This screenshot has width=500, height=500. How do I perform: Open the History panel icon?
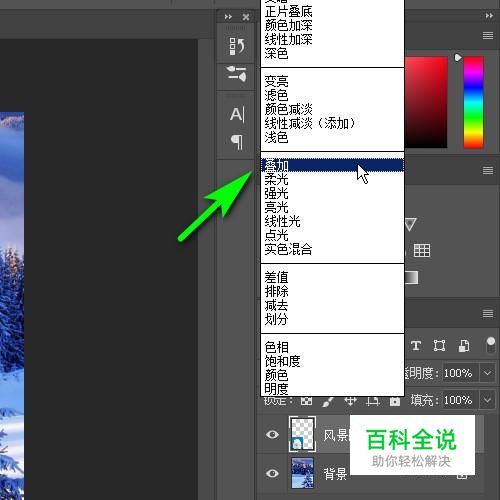(x=237, y=46)
